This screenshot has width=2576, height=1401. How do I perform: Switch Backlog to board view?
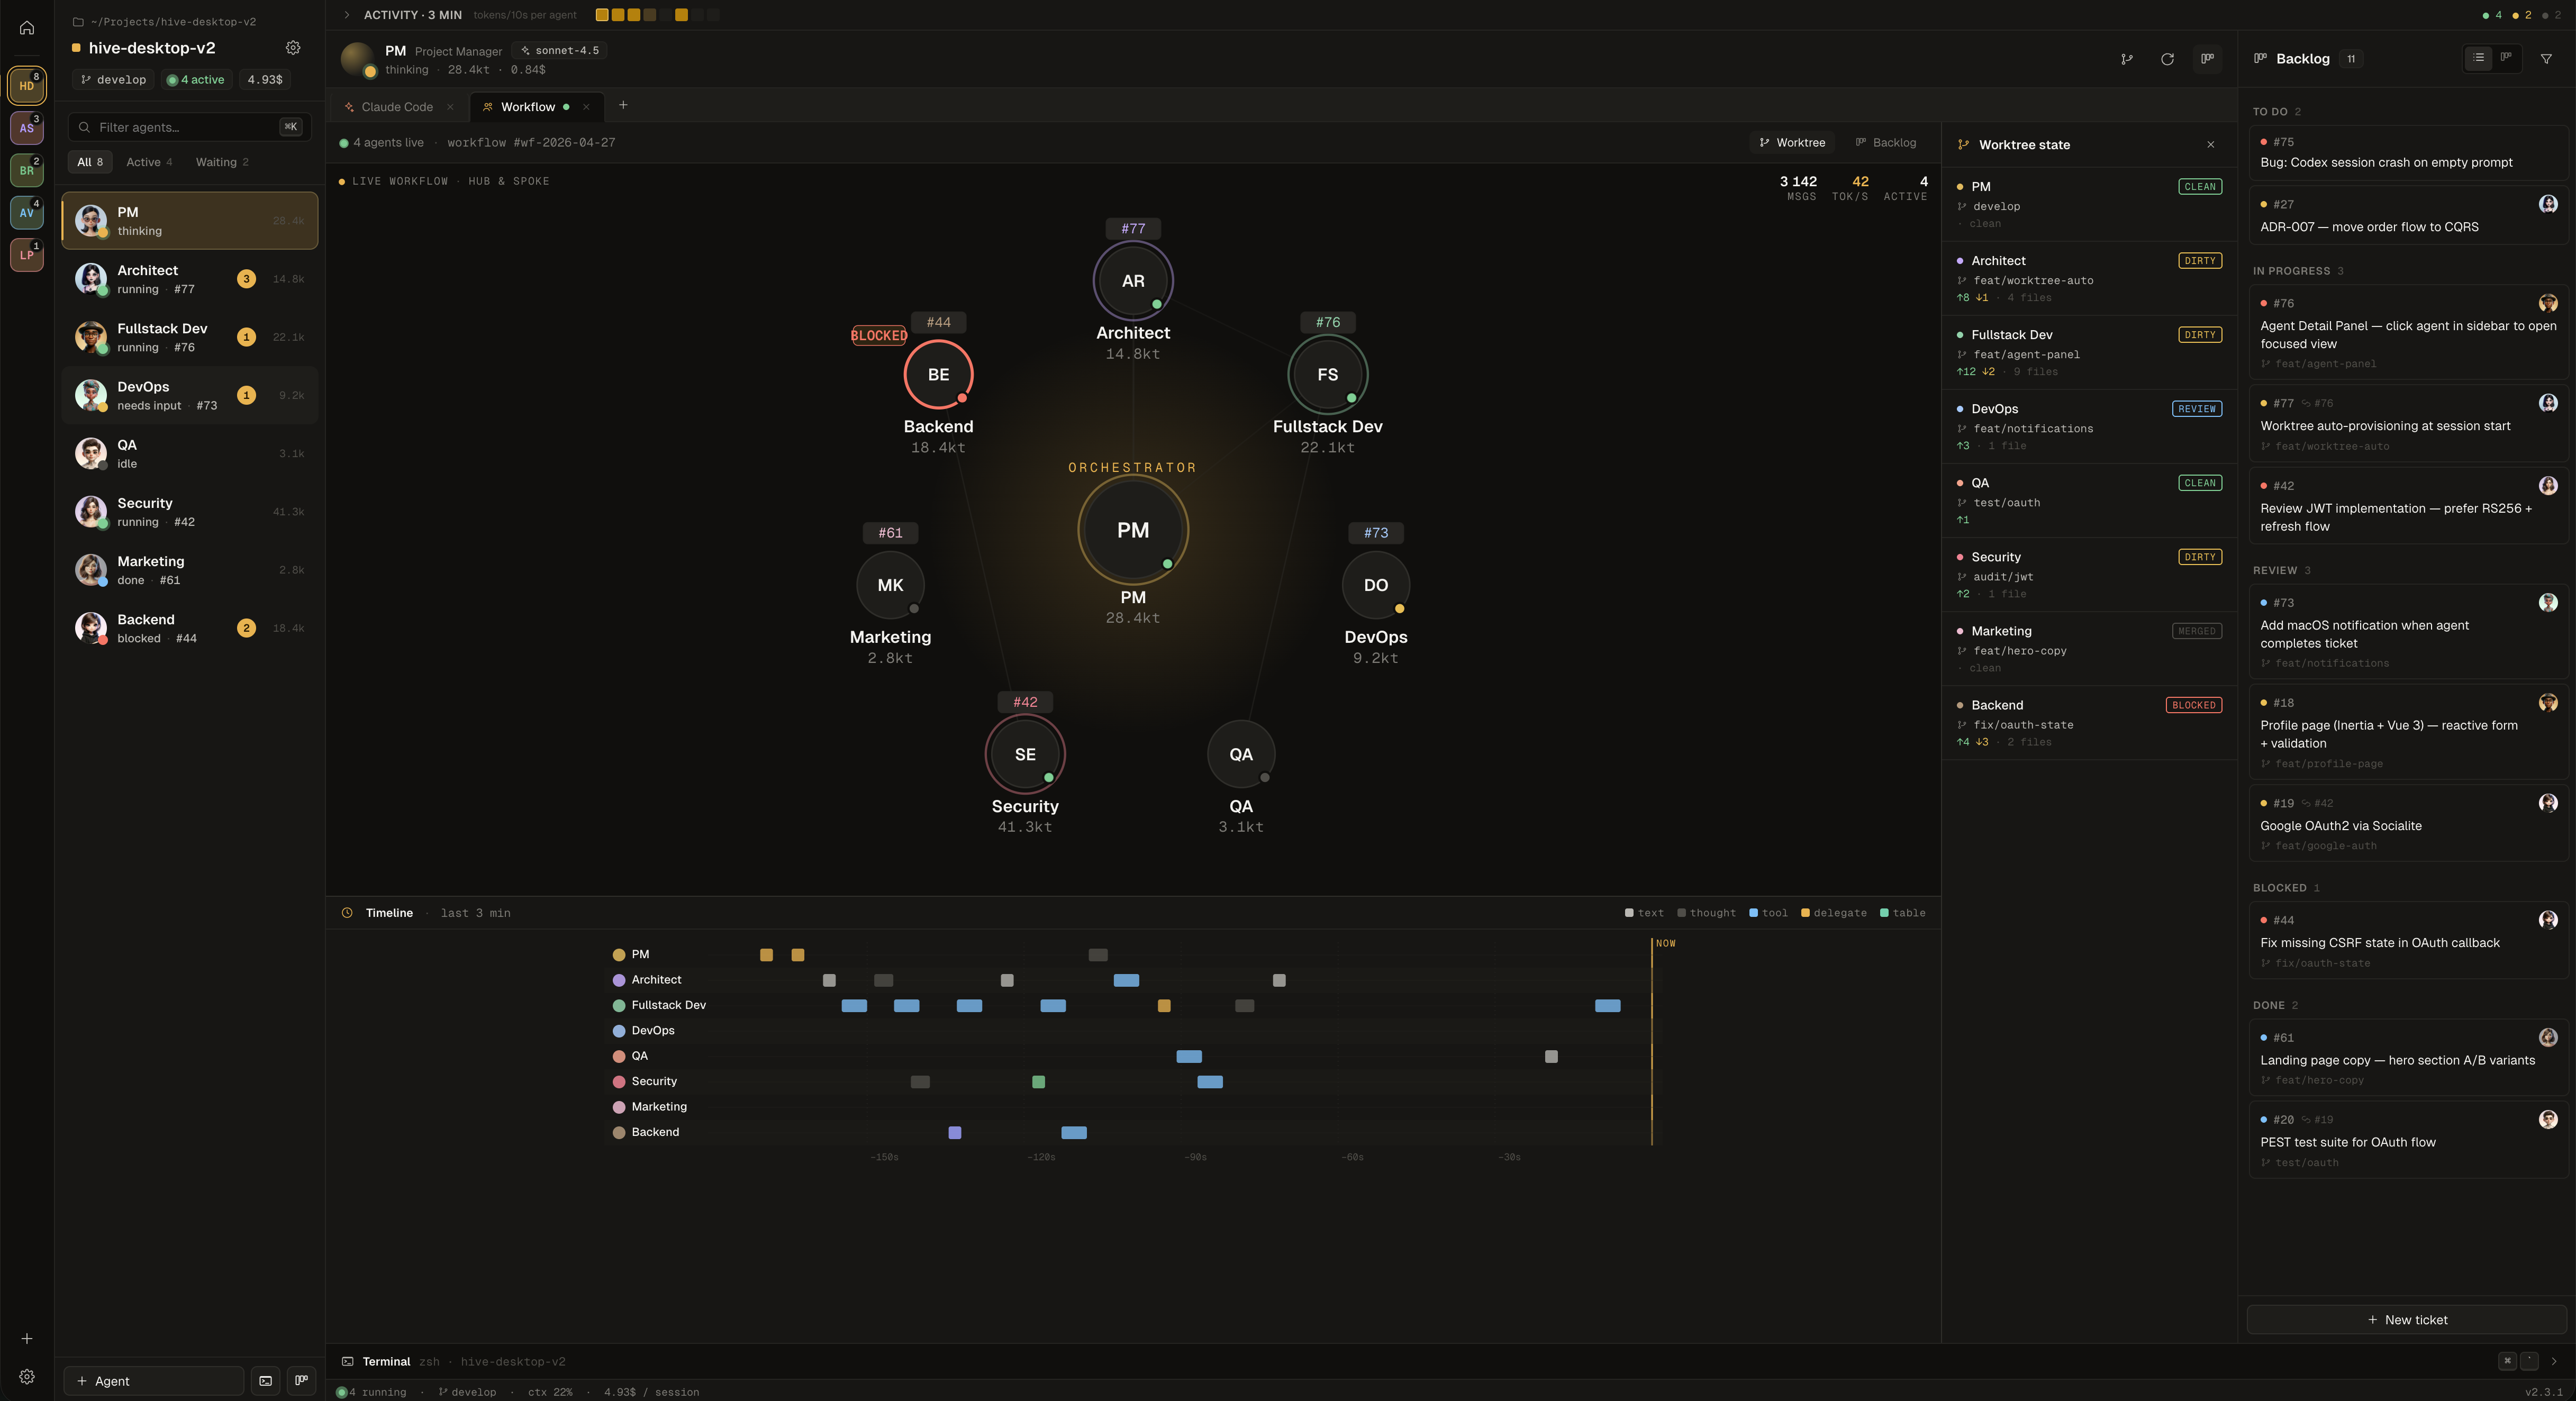(x=2506, y=58)
